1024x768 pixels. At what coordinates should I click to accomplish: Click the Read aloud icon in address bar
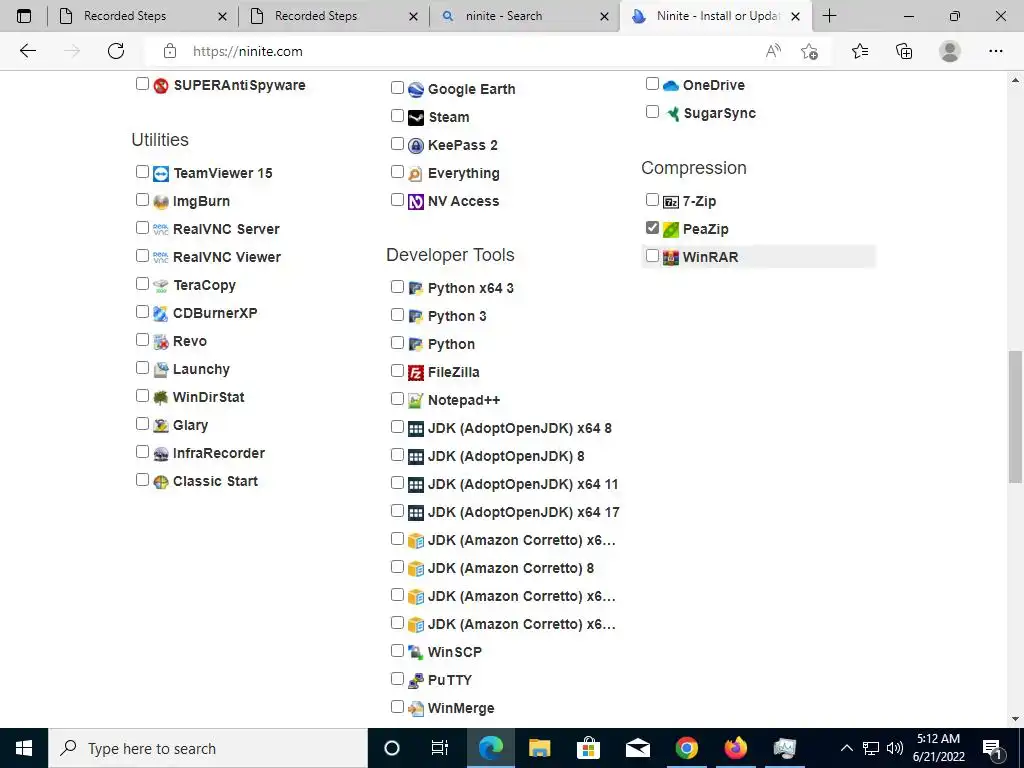[x=773, y=51]
